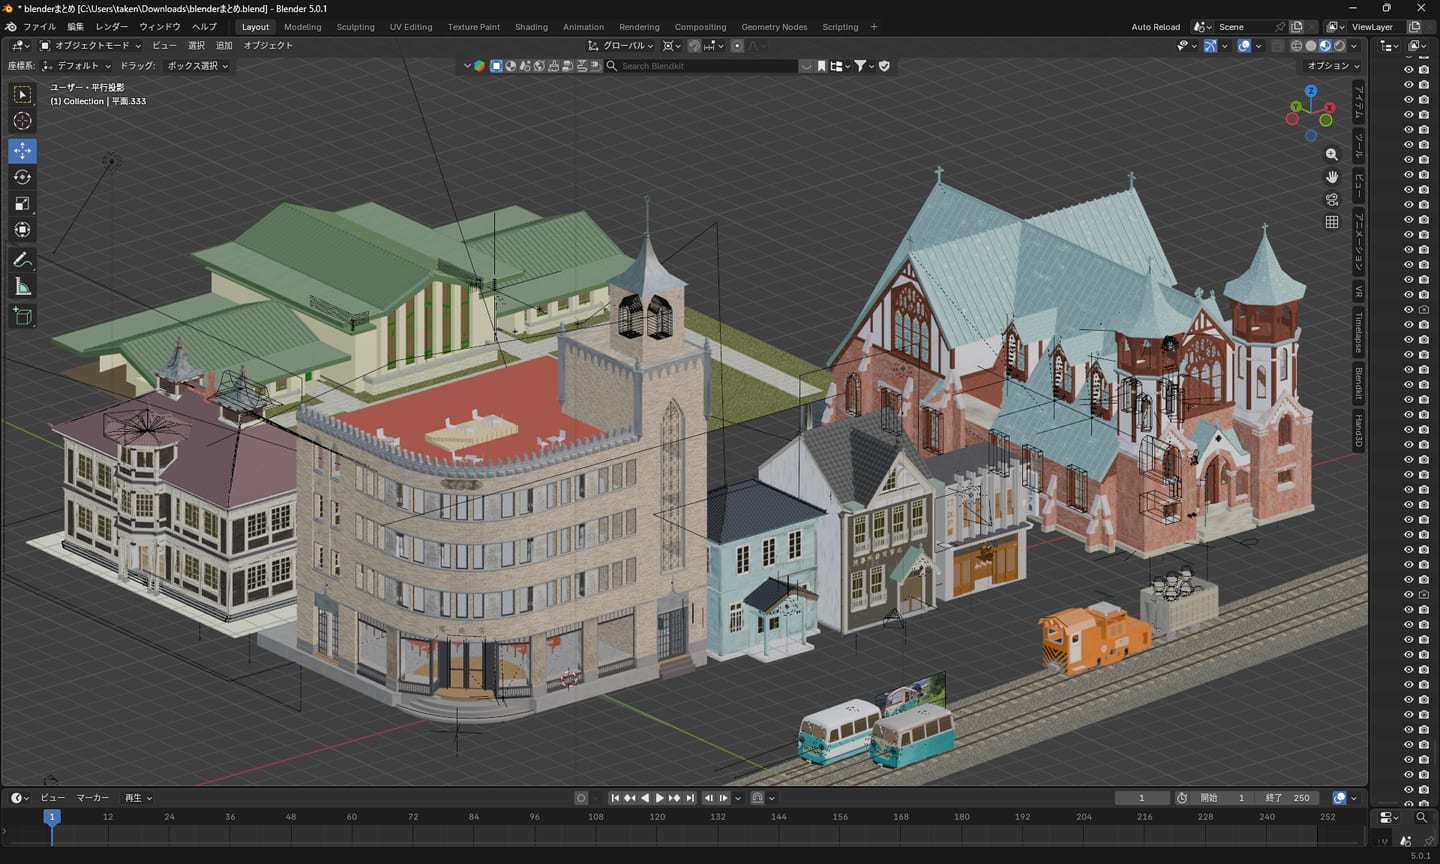Select the Move tool in the left toolbar
The height and width of the screenshot is (864, 1440).
coord(22,150)
